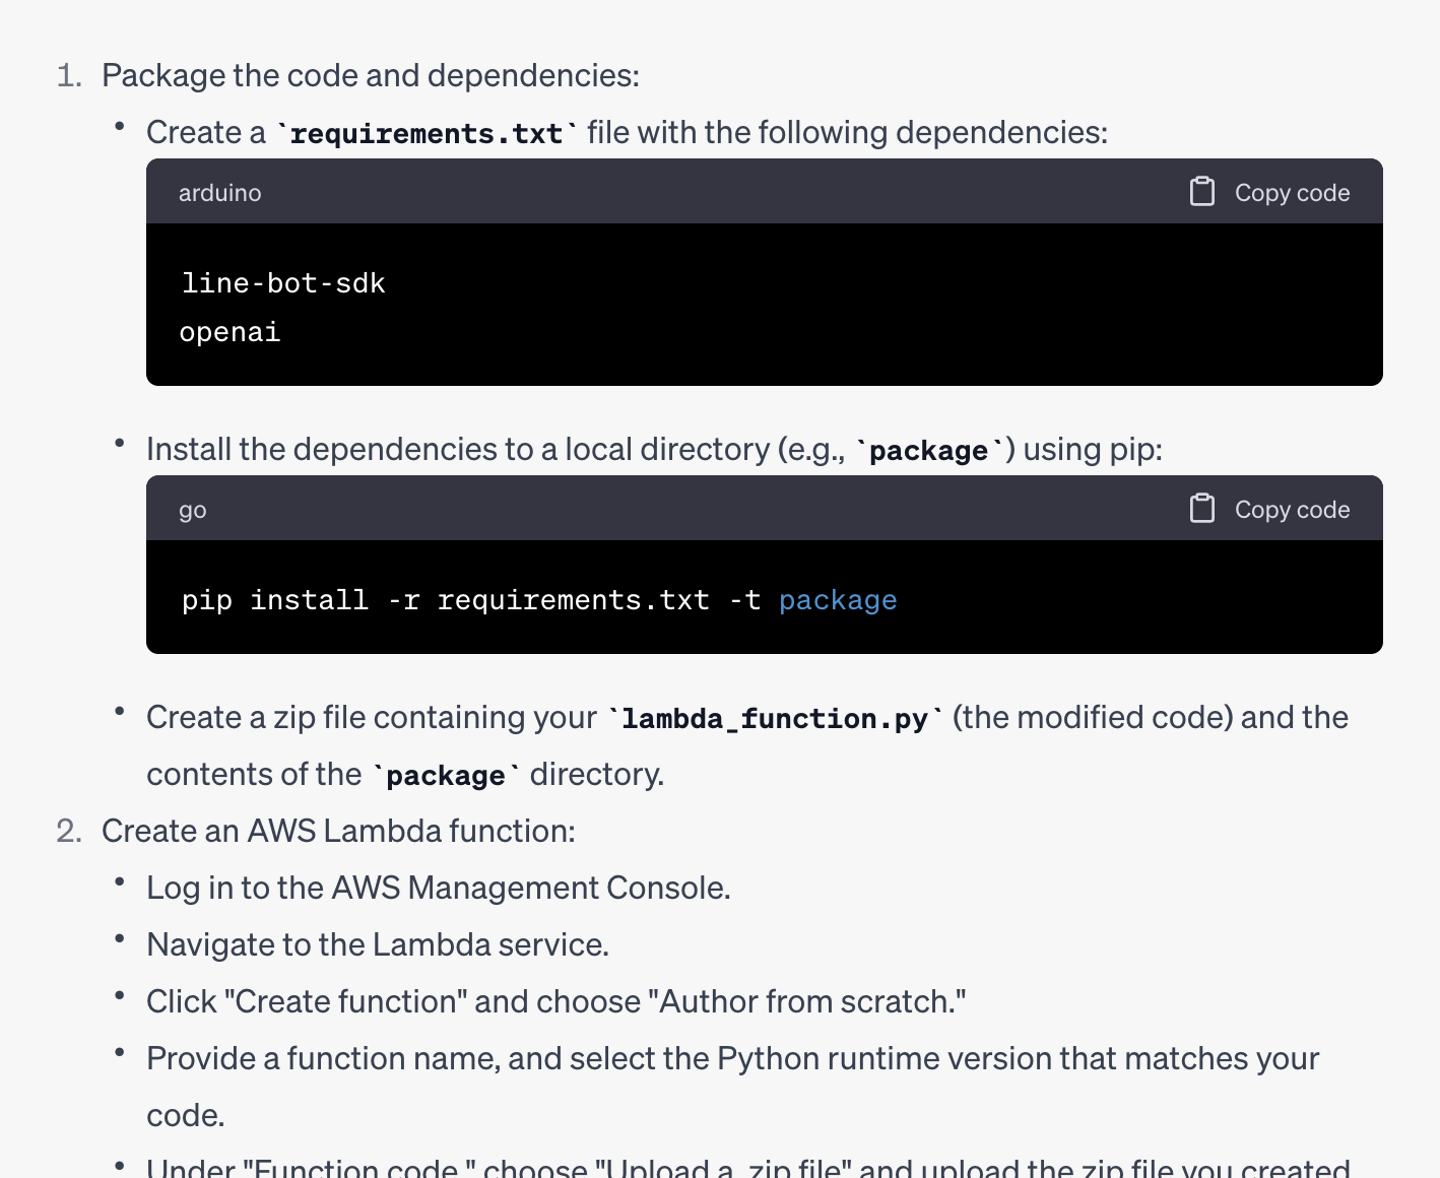Click the "go" language label
Image resolution: width=1440 pixels, height=1178 pixels.
tap(193, 510)
